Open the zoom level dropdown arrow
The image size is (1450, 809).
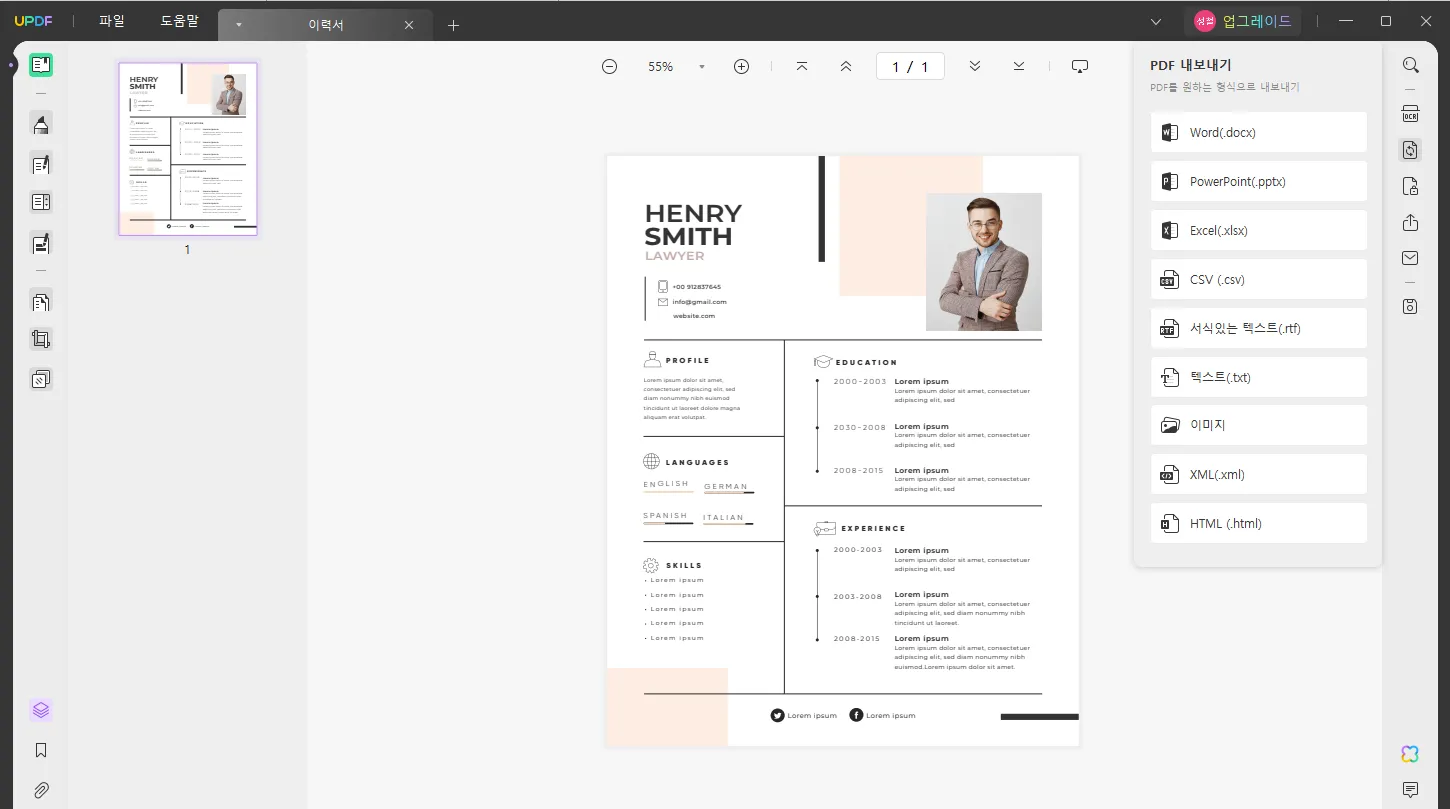[702, 67]
